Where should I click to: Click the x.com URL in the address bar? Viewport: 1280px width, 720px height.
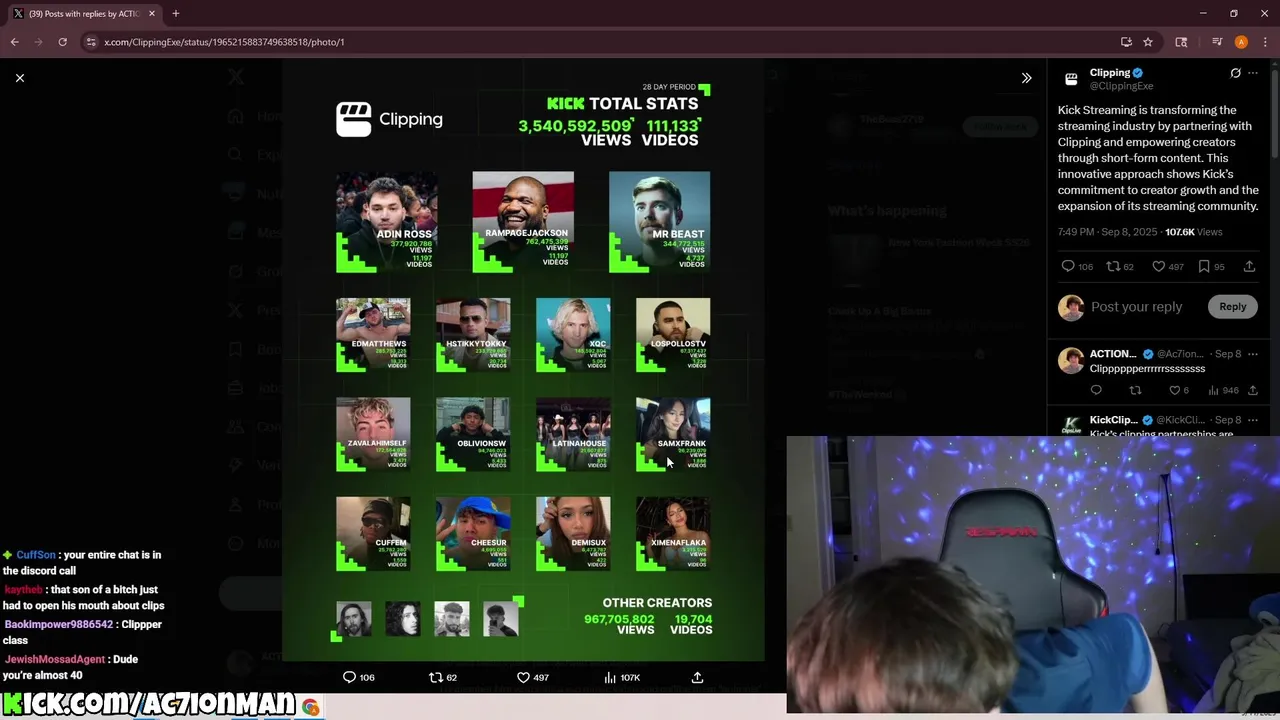224,42
